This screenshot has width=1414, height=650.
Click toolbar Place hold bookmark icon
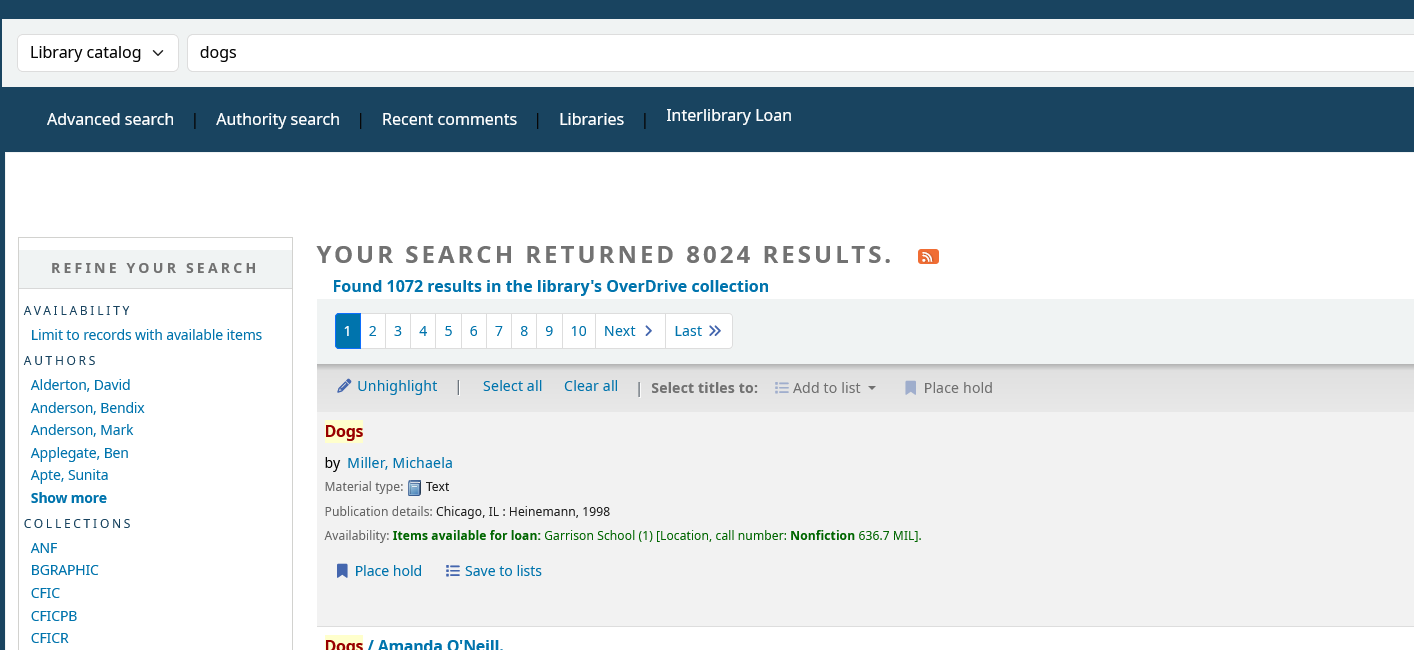[x=910, y=388]
